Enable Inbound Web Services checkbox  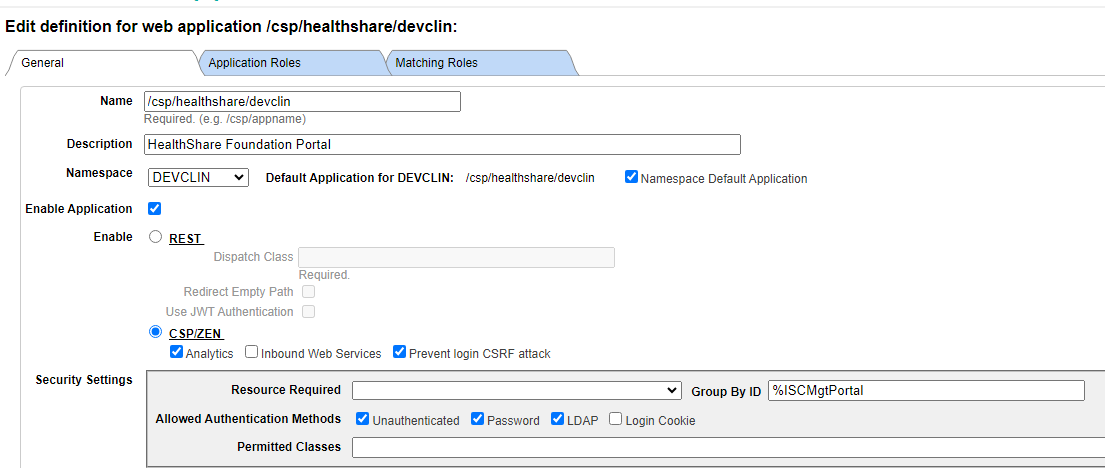coord(252,352)
